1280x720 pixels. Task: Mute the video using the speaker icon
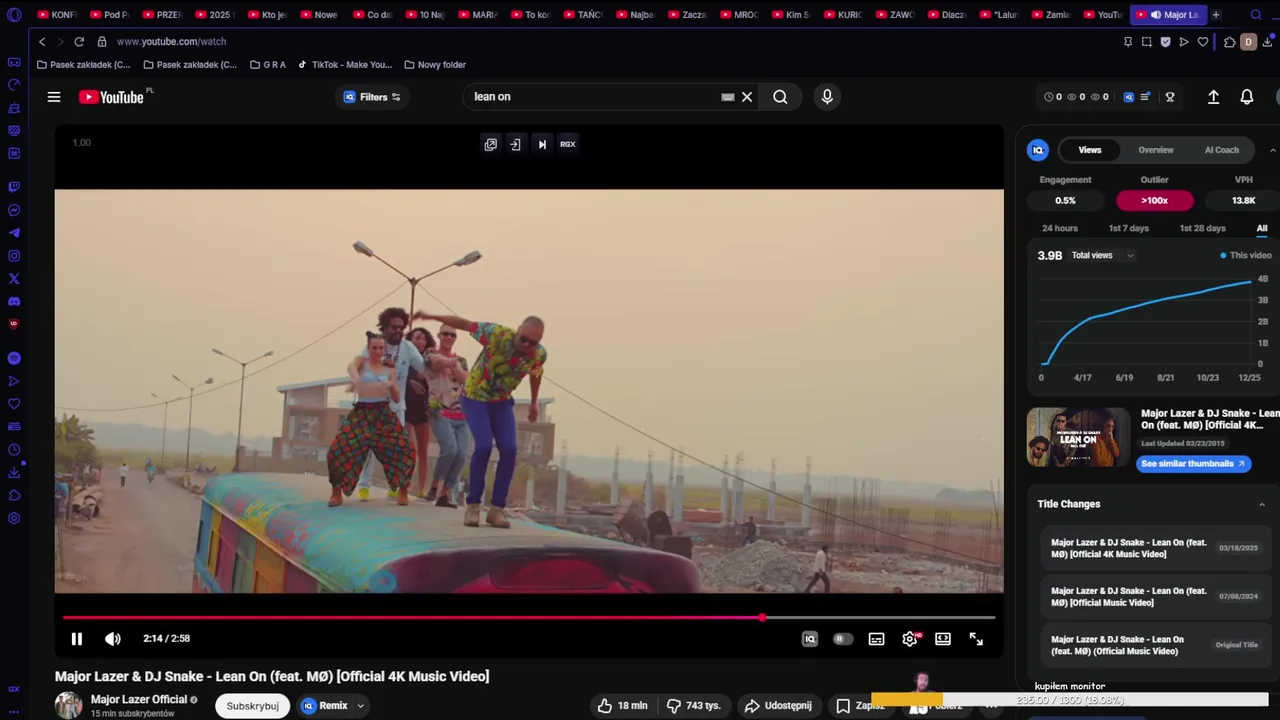click(x=113, y=638)
